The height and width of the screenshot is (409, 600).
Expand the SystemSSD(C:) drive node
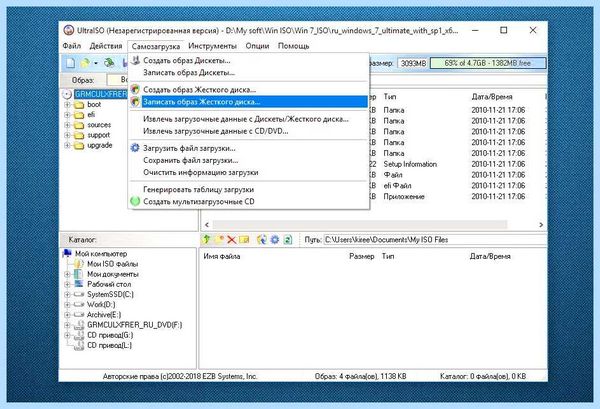(67, 294)
